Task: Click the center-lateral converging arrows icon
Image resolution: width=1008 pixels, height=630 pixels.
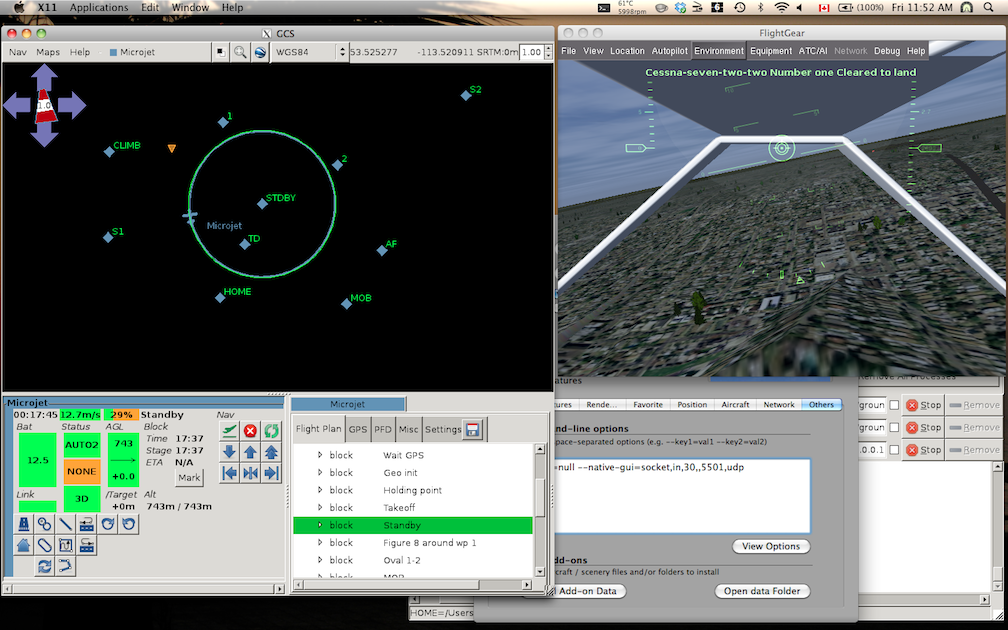Action: (250, 473)
